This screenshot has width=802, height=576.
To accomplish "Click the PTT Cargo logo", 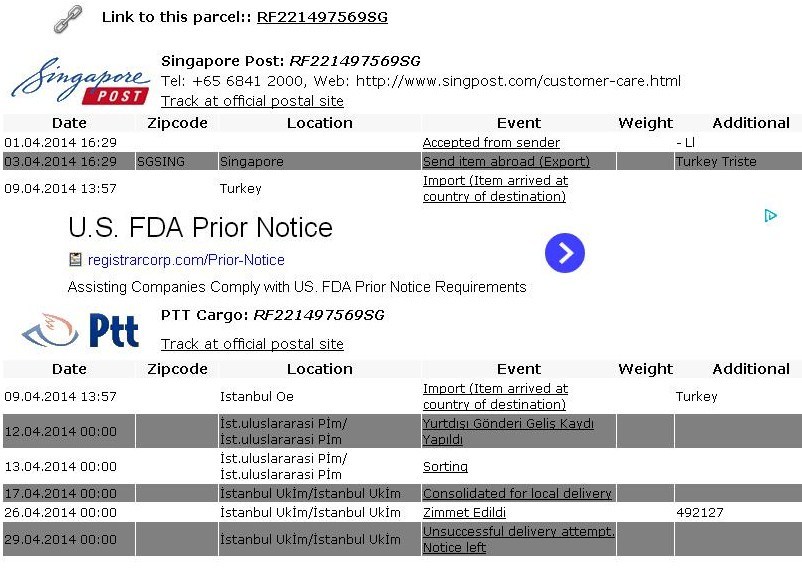I will point(80,330).
